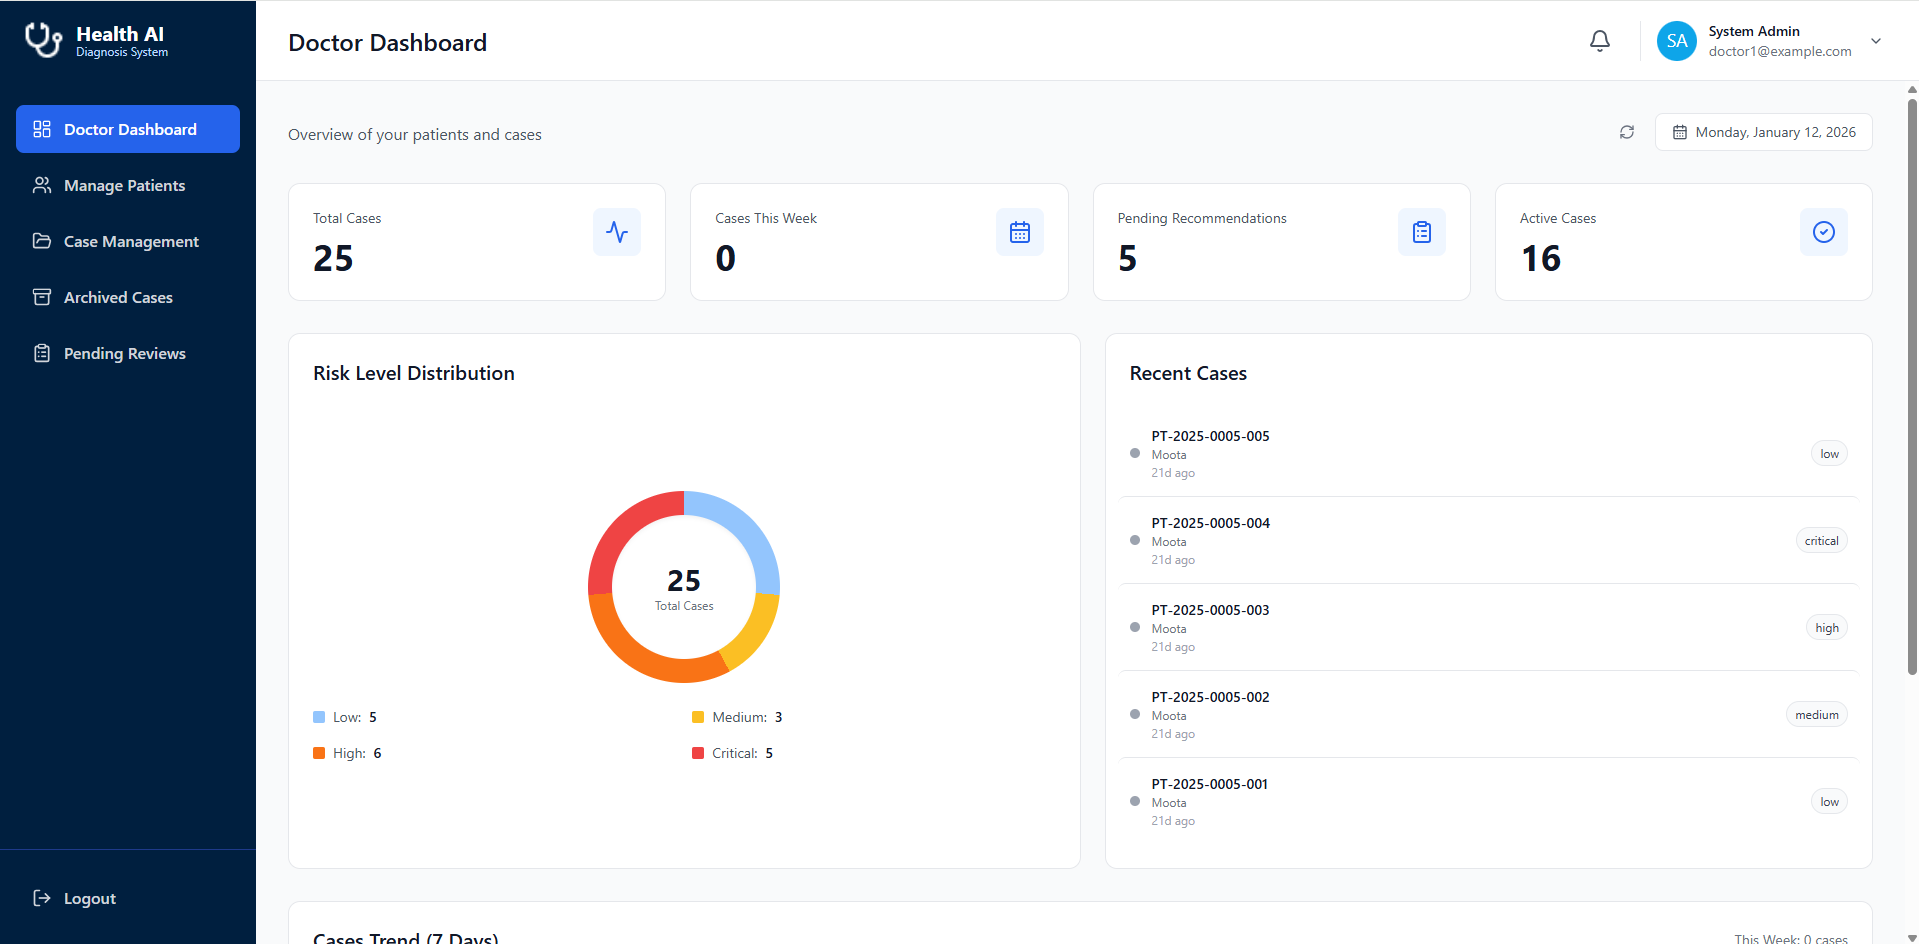
Task: Refresh the dashboard data icon
Action: (x=1627, y=132)
